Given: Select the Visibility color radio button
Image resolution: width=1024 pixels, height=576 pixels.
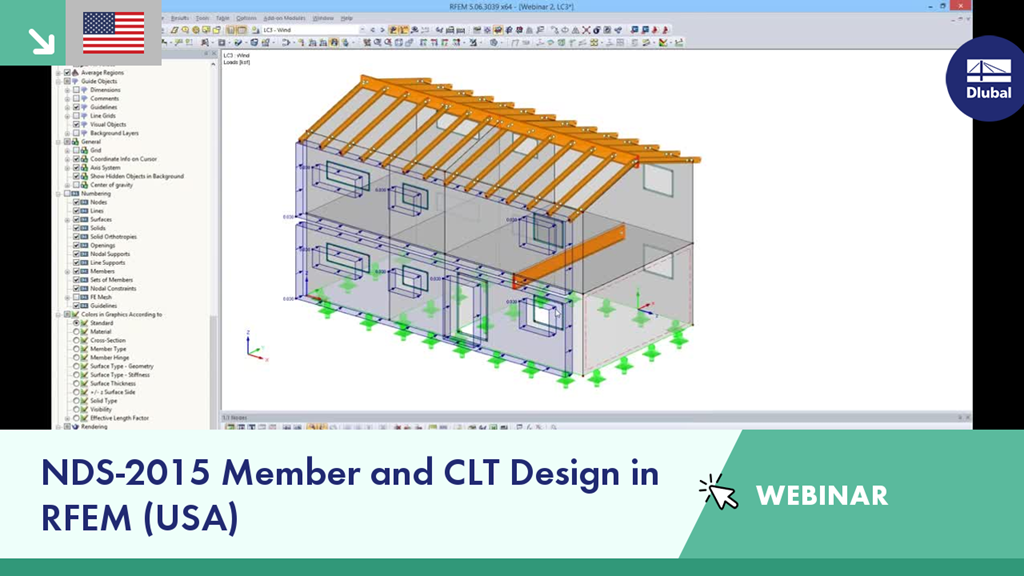Looking at the screenshot, I should (76, 409).
